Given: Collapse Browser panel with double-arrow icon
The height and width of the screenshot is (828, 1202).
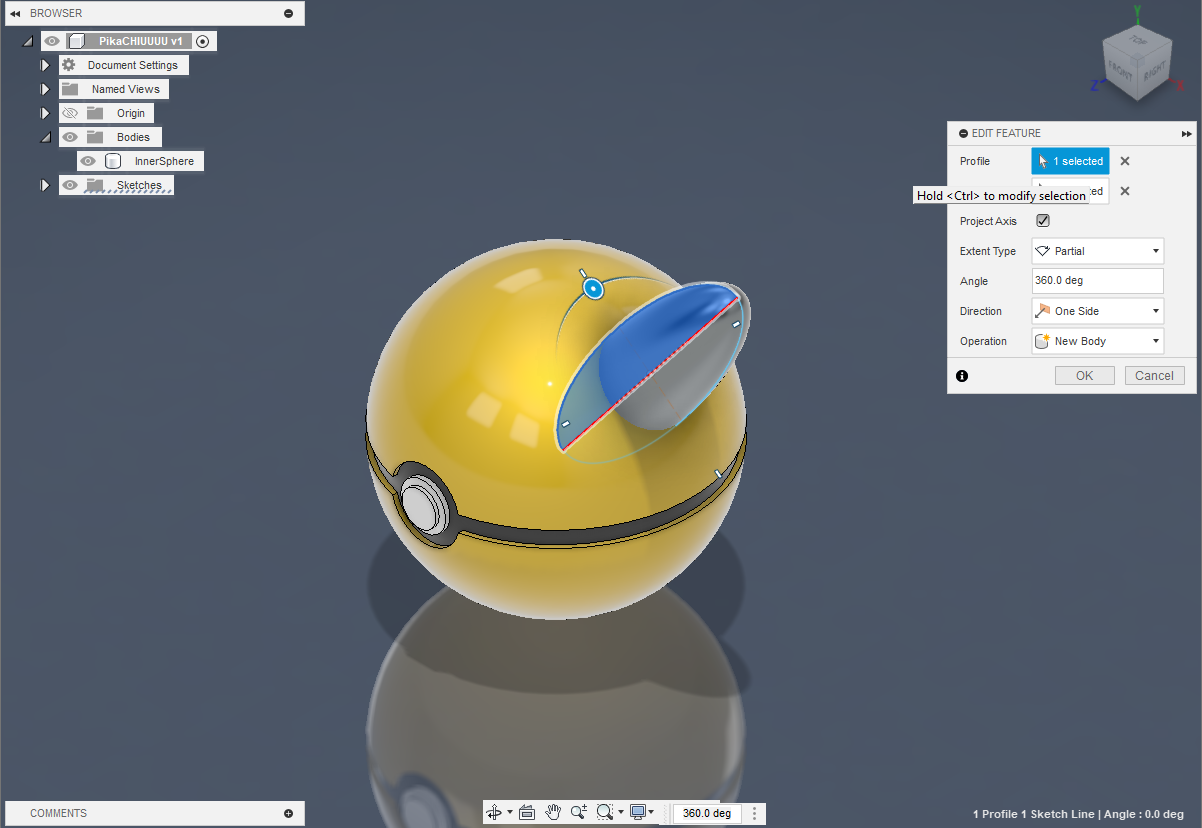Looking at the screenshot, I should (x=15, y=13).
